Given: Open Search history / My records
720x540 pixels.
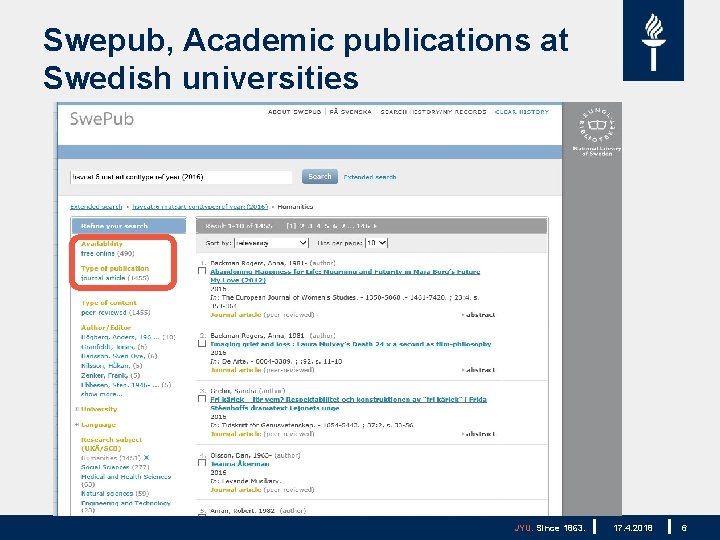Looking at the screenshot, I should pyautogui.click(x=433, y=112).
